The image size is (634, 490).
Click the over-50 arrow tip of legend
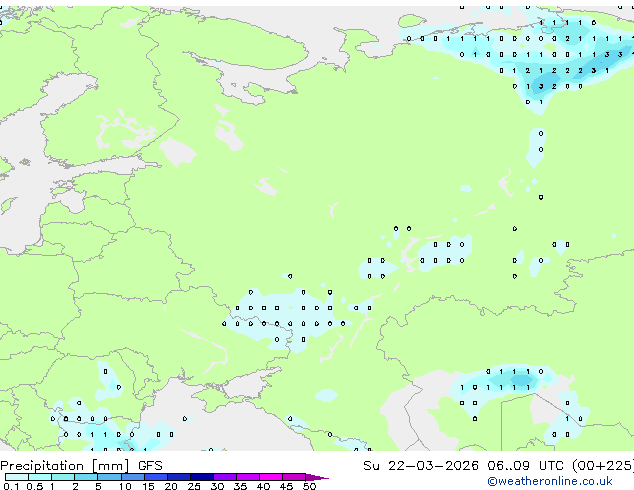pyautogui.click(x=317, y=477)
